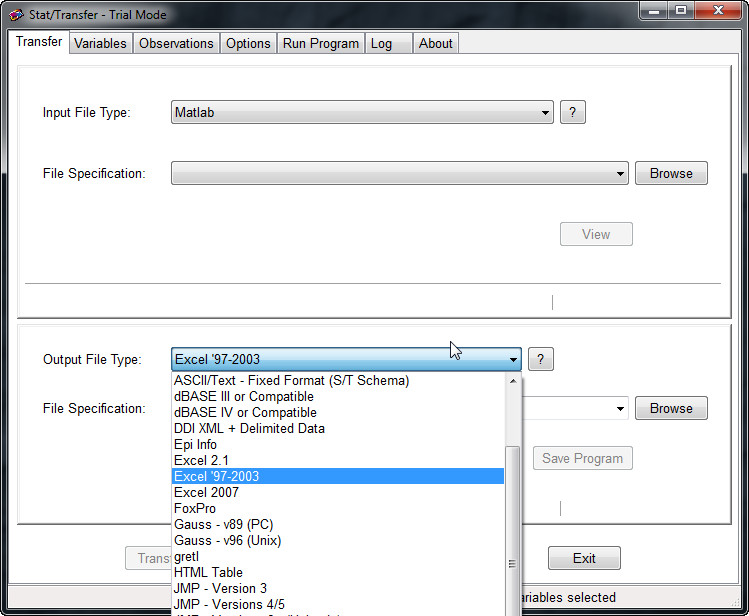Choose JMP - Versions 4/5
The height and width of the screenshot is (616, 749).
(338, 605)
